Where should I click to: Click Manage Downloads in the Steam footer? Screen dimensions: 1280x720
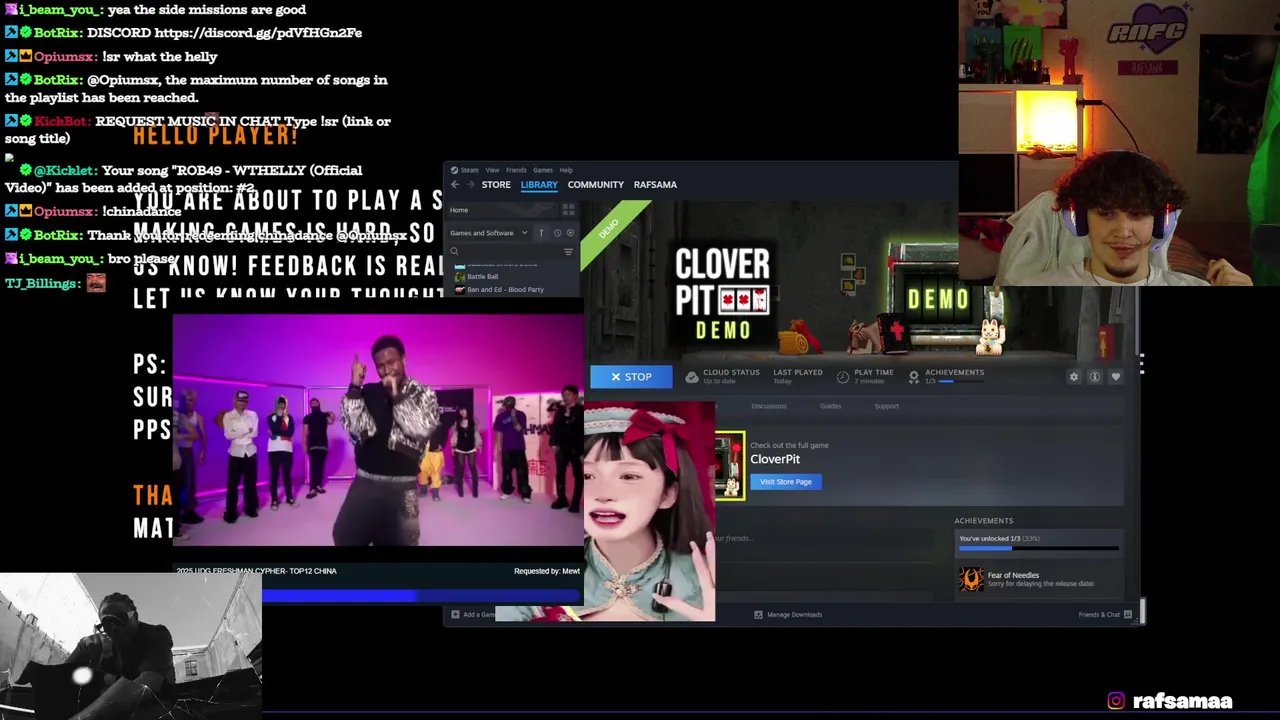(795, 615)
